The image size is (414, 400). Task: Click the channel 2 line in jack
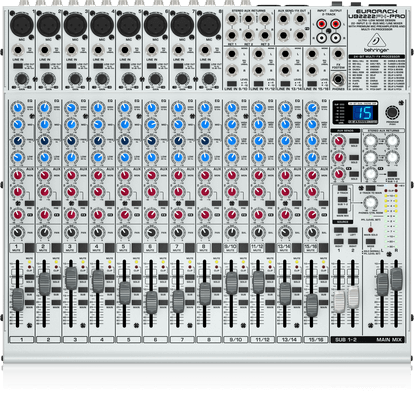[x=45, y=51]
